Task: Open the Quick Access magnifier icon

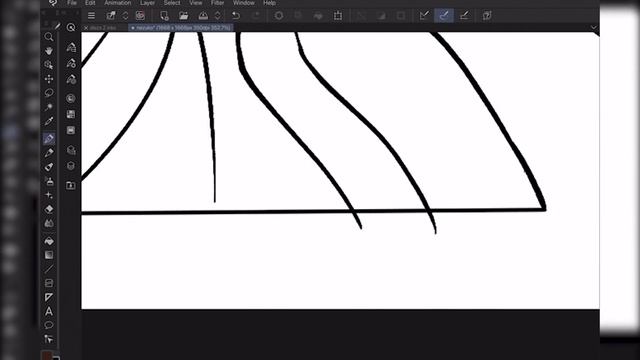Action: click(71, 27)
